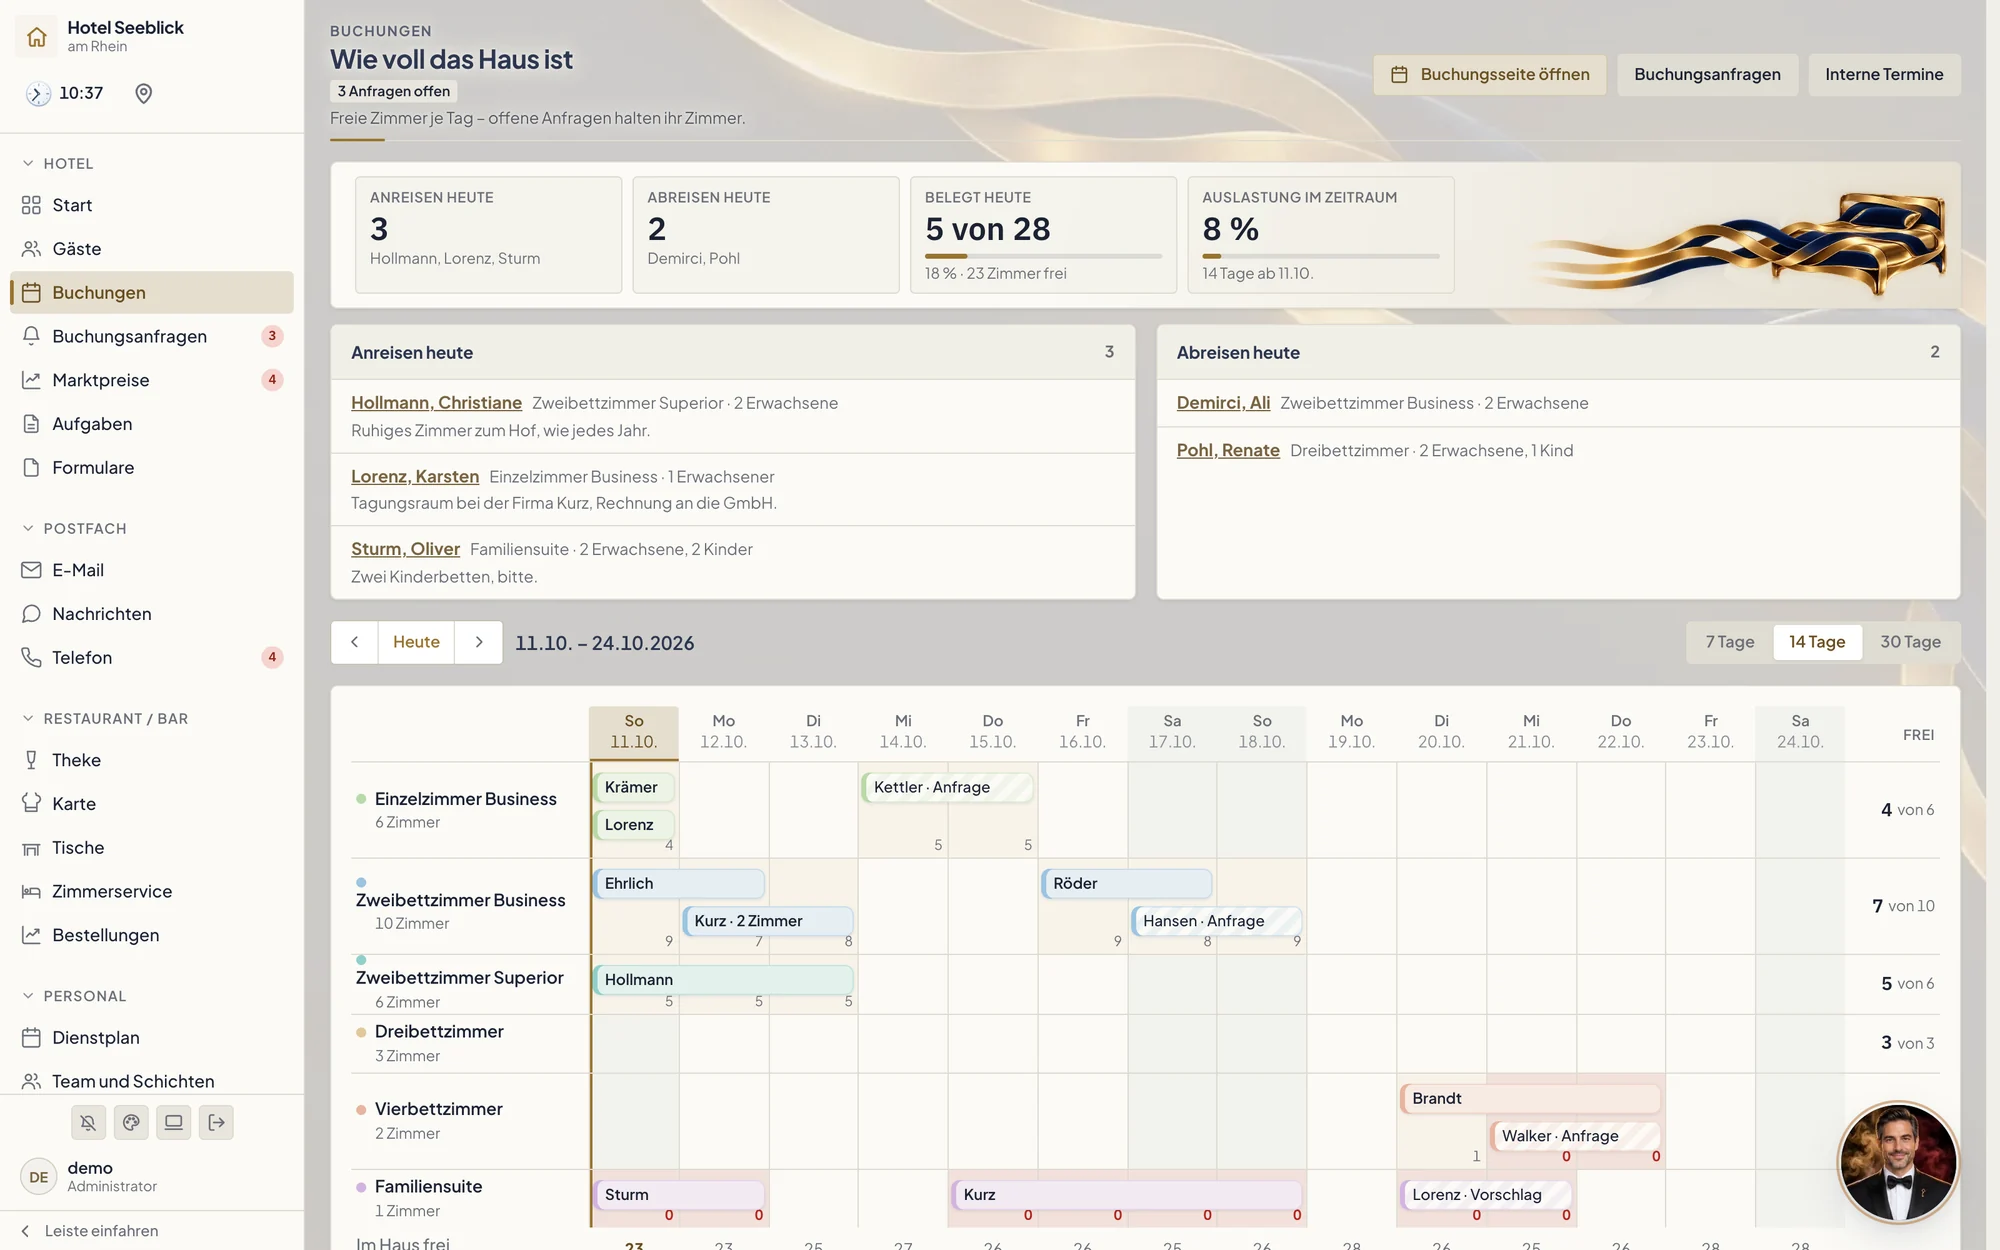Open Buchungsanfragen from the top-right button

1707,74
